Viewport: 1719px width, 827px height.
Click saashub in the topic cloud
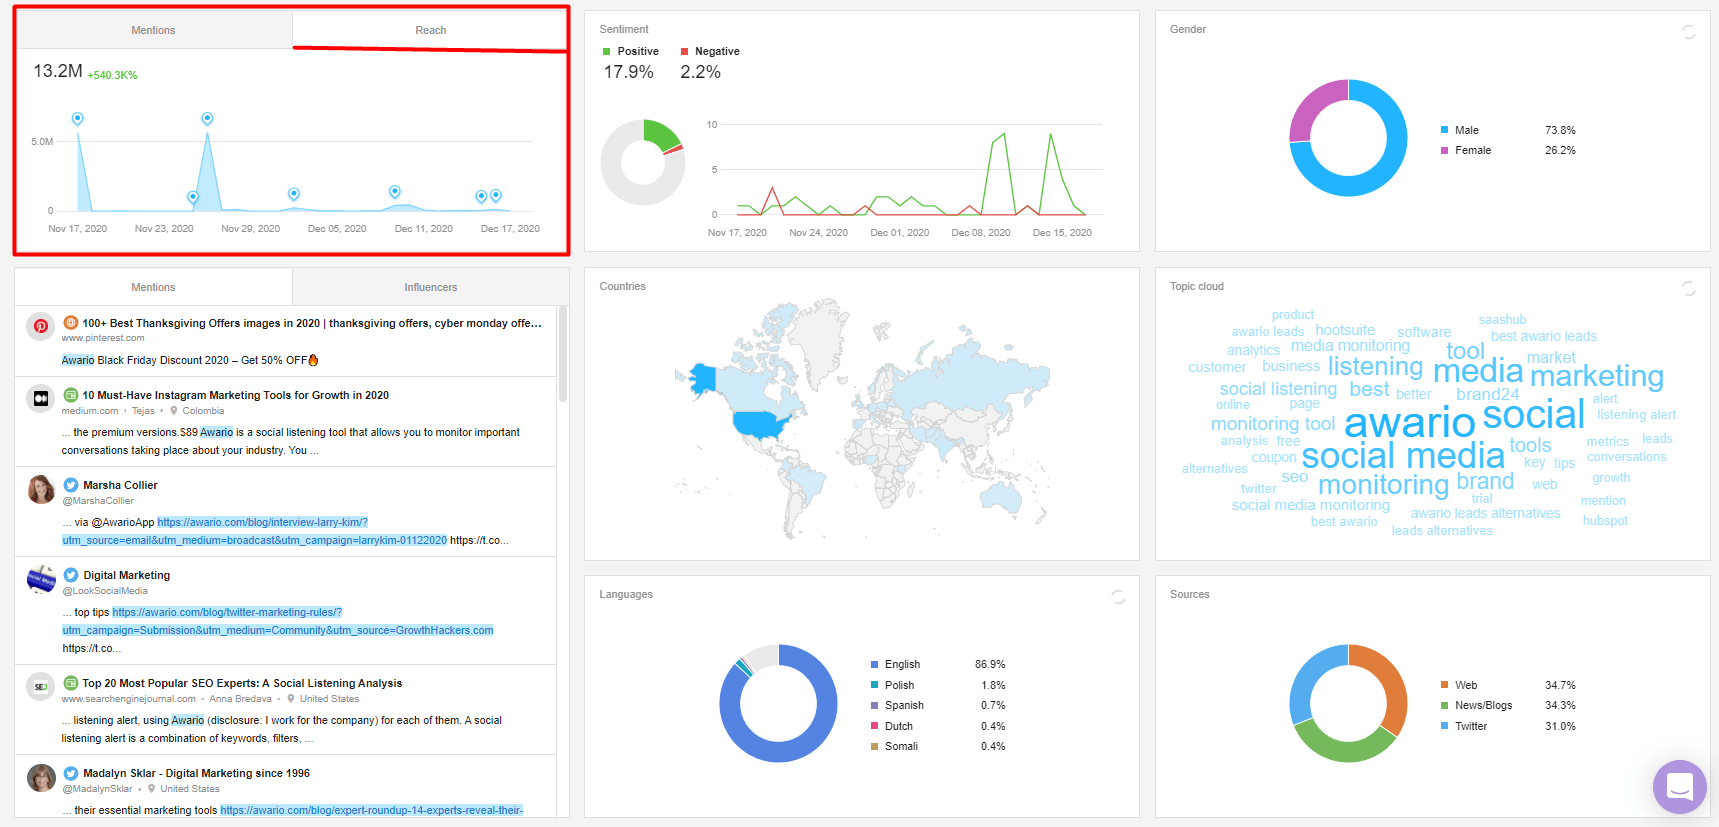tap(1502, 320)
